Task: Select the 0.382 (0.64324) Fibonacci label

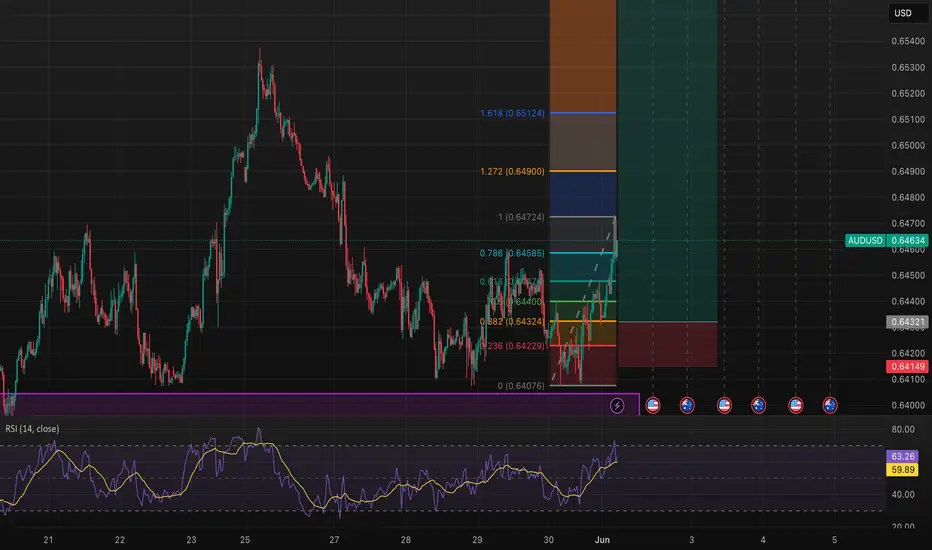Action: pyautogui.click(x=512, y=322)
